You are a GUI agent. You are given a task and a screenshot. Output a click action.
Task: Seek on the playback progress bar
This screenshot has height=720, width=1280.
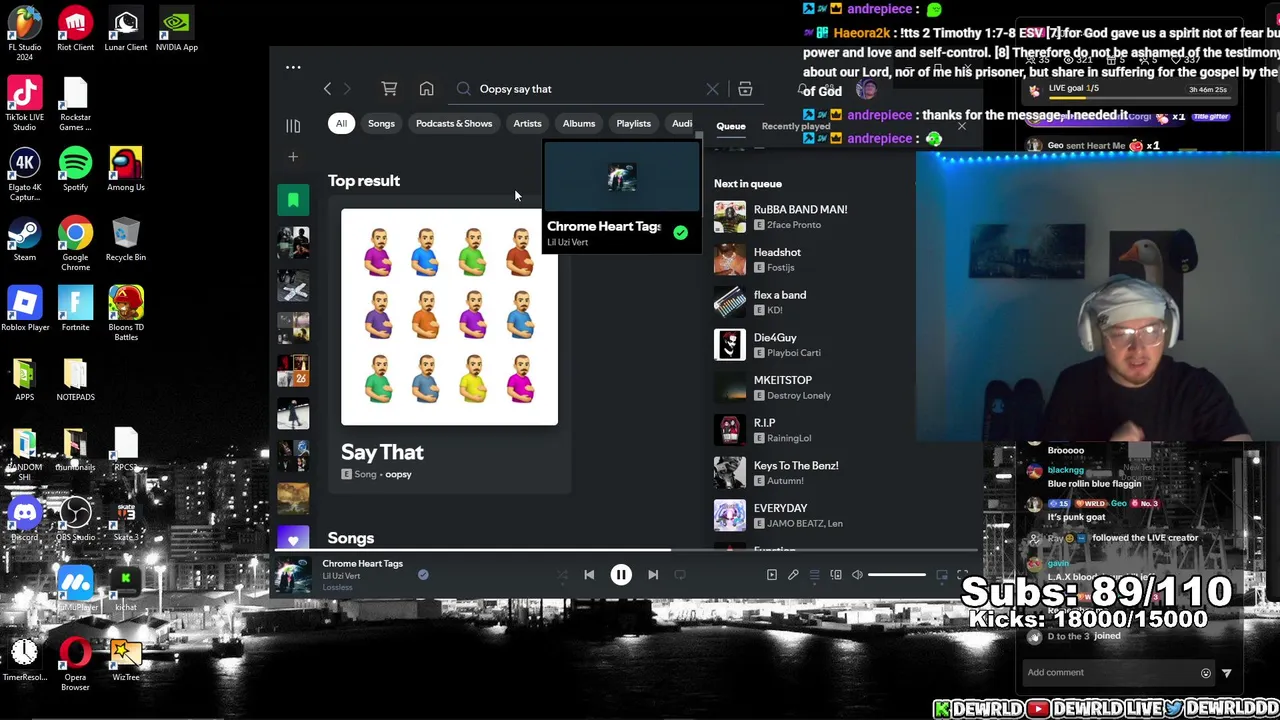(x=626, y=550)
